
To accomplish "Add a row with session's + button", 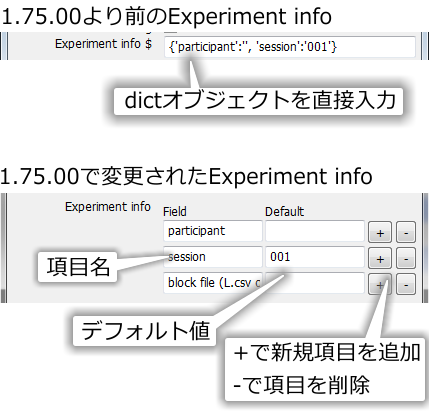I will coord(380,258).
